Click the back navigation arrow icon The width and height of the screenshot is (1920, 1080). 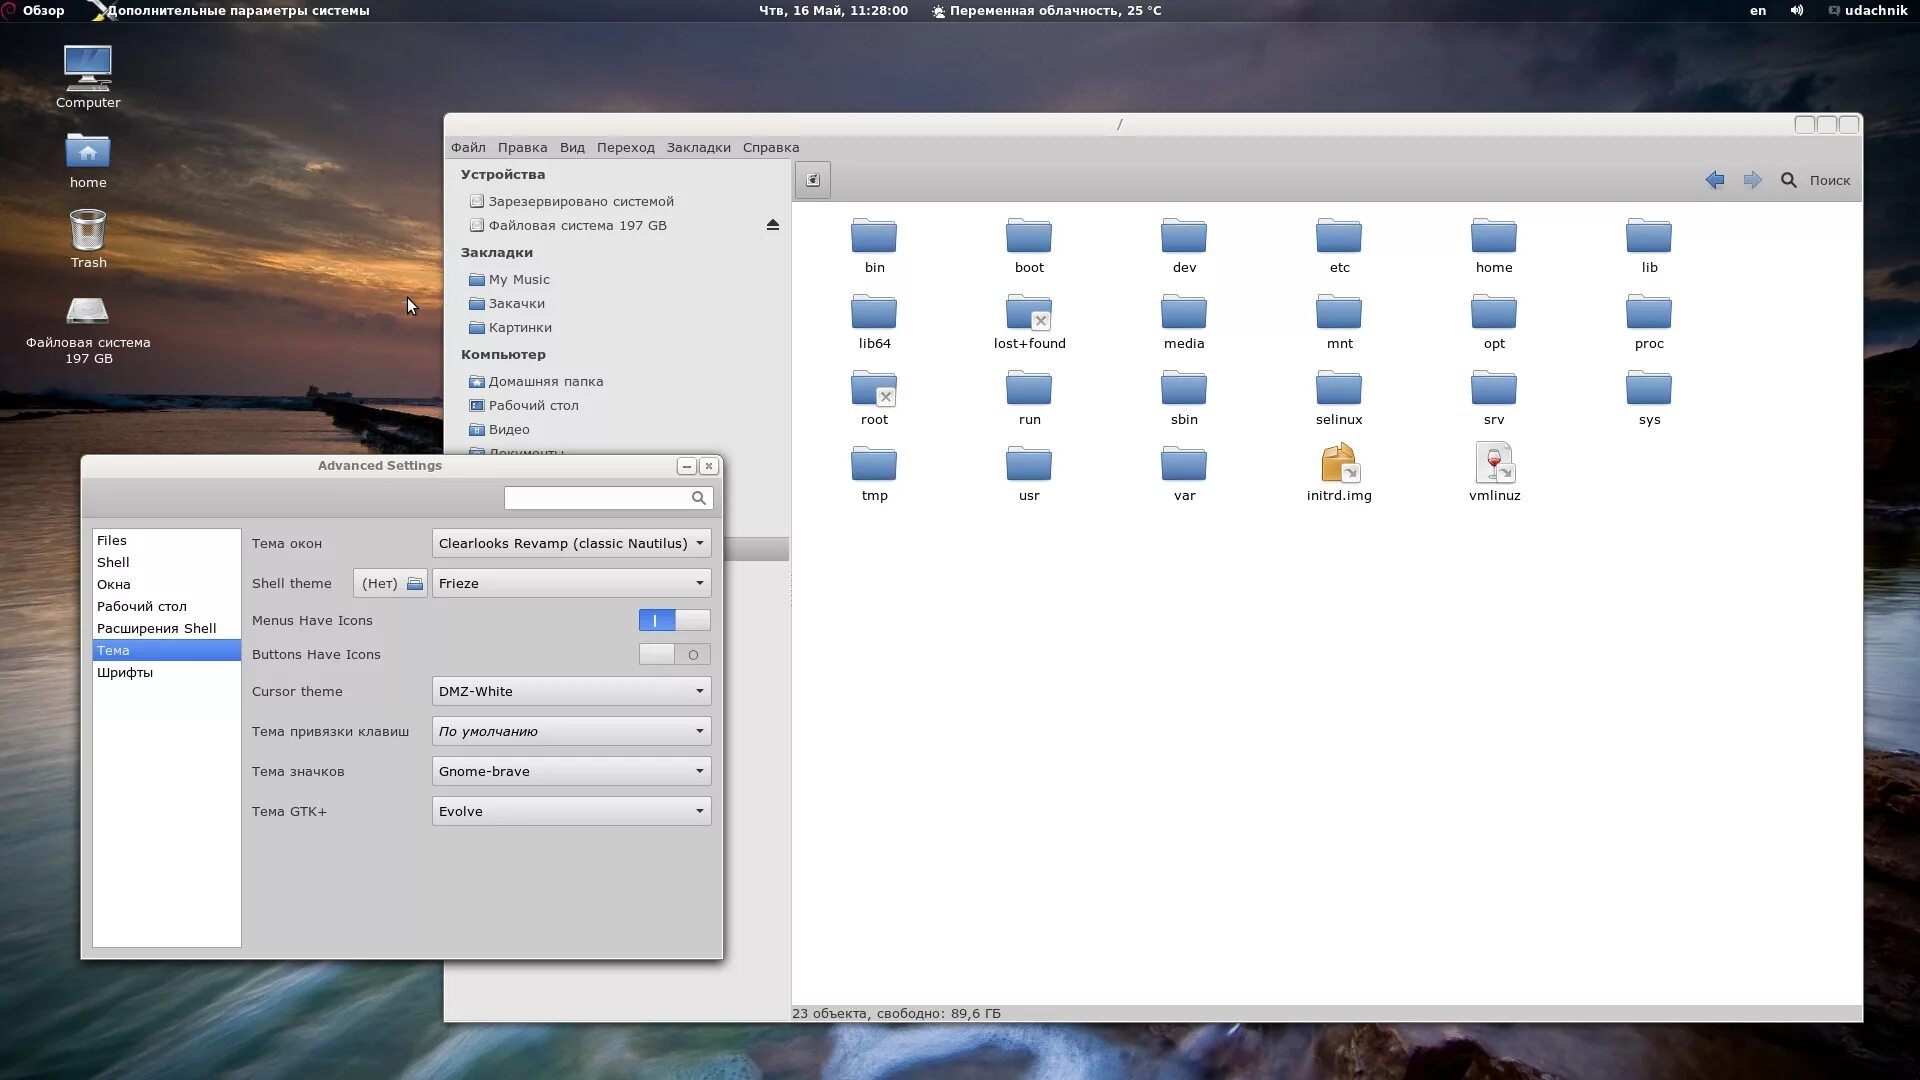(1714, 180)
